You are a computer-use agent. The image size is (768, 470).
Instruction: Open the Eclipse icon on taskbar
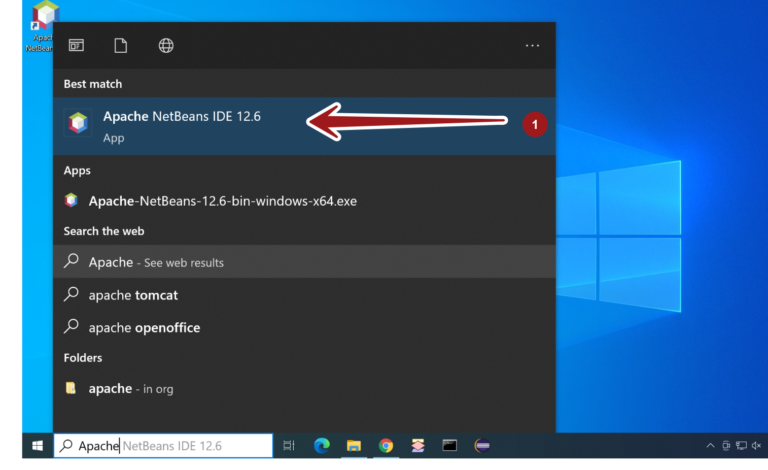pos(482,446)
